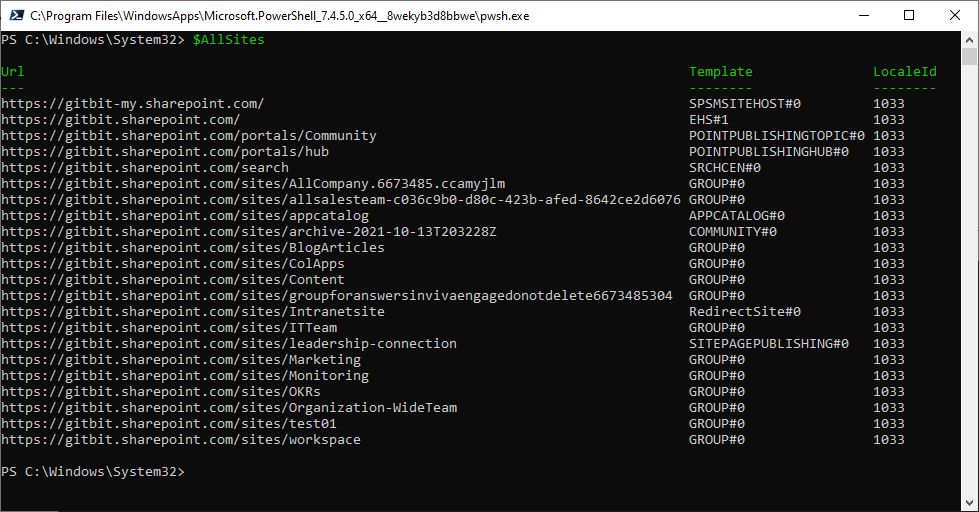
Task: Click the portals/hub URL
Action: (x=165, y=152)
